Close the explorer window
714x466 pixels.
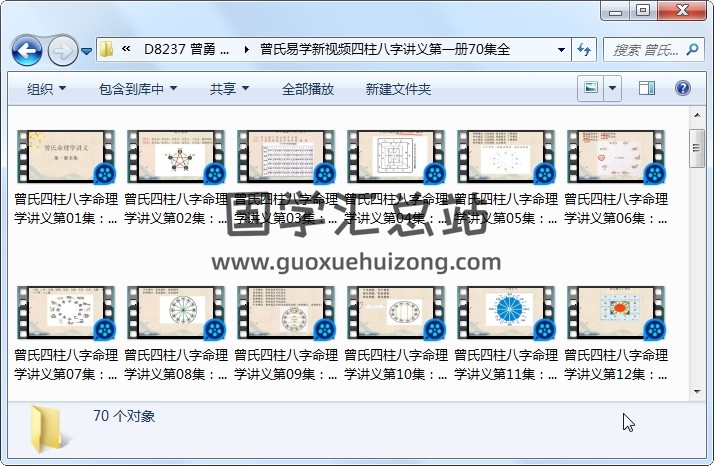[x=682, y=10]
